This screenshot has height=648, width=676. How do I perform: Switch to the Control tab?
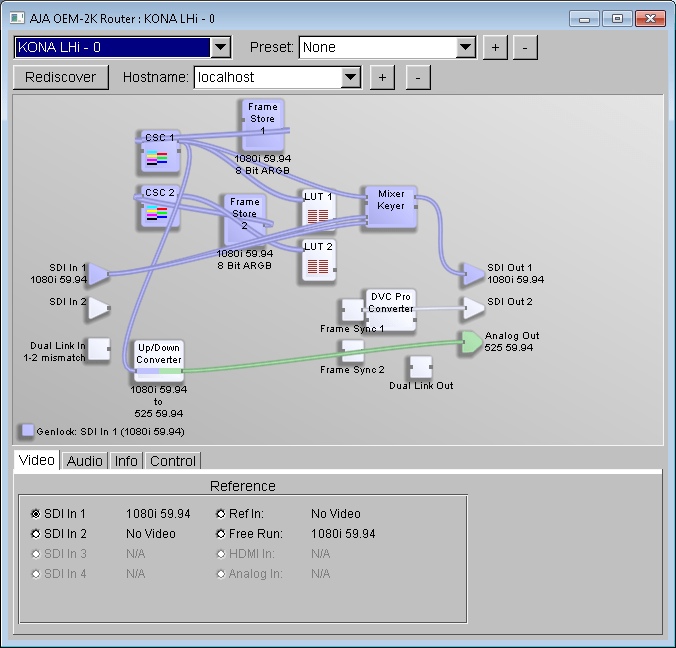[173, 461]
